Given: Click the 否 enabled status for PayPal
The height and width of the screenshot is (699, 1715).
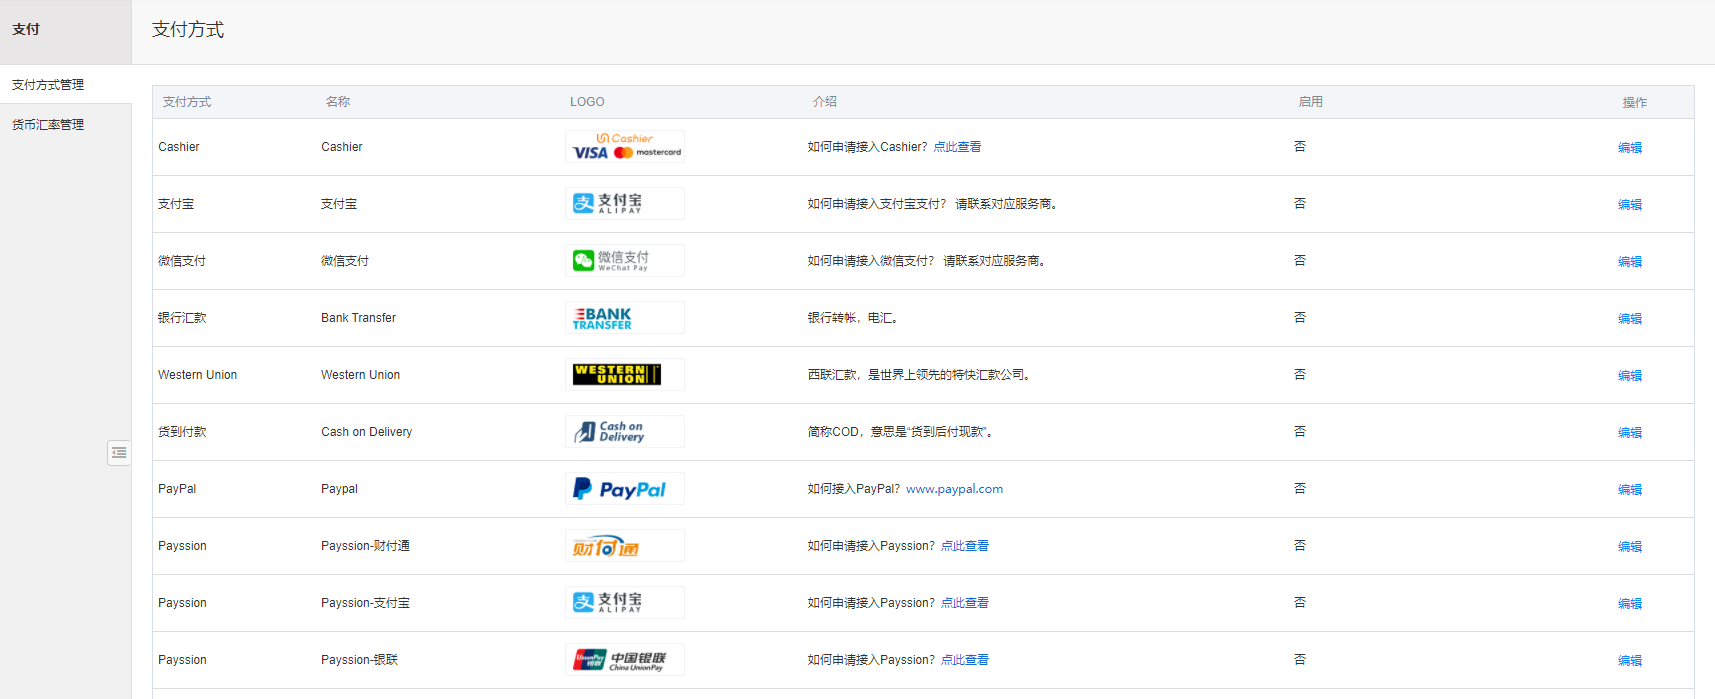Looking at the screenshot, I should [x=1300, y=489].
